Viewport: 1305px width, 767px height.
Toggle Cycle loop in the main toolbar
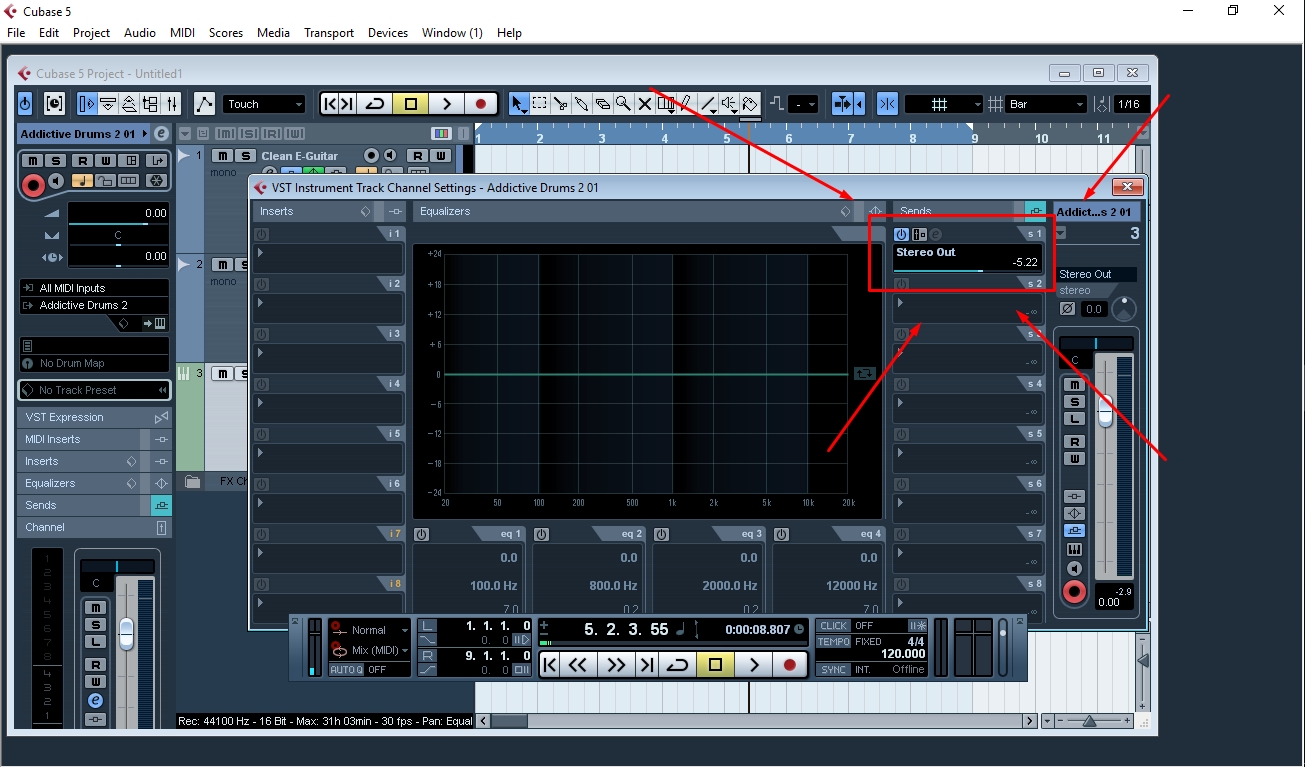click(375, 104)
